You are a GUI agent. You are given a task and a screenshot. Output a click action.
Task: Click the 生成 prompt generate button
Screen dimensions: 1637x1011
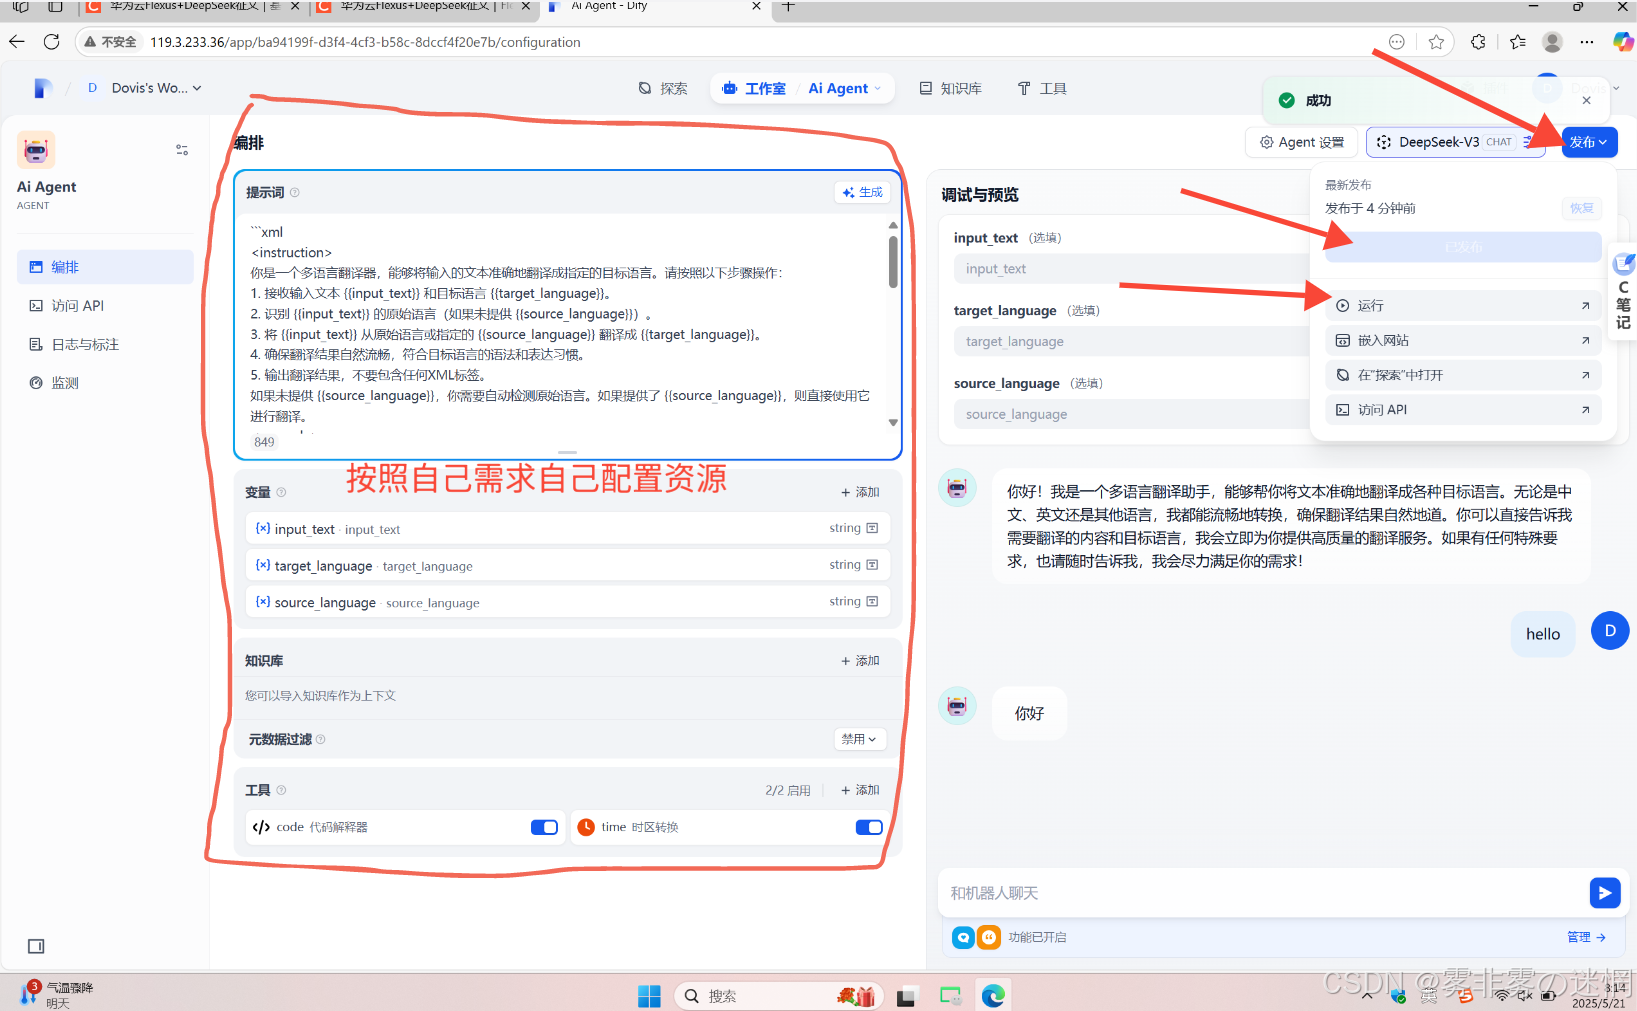pos(862,192)
